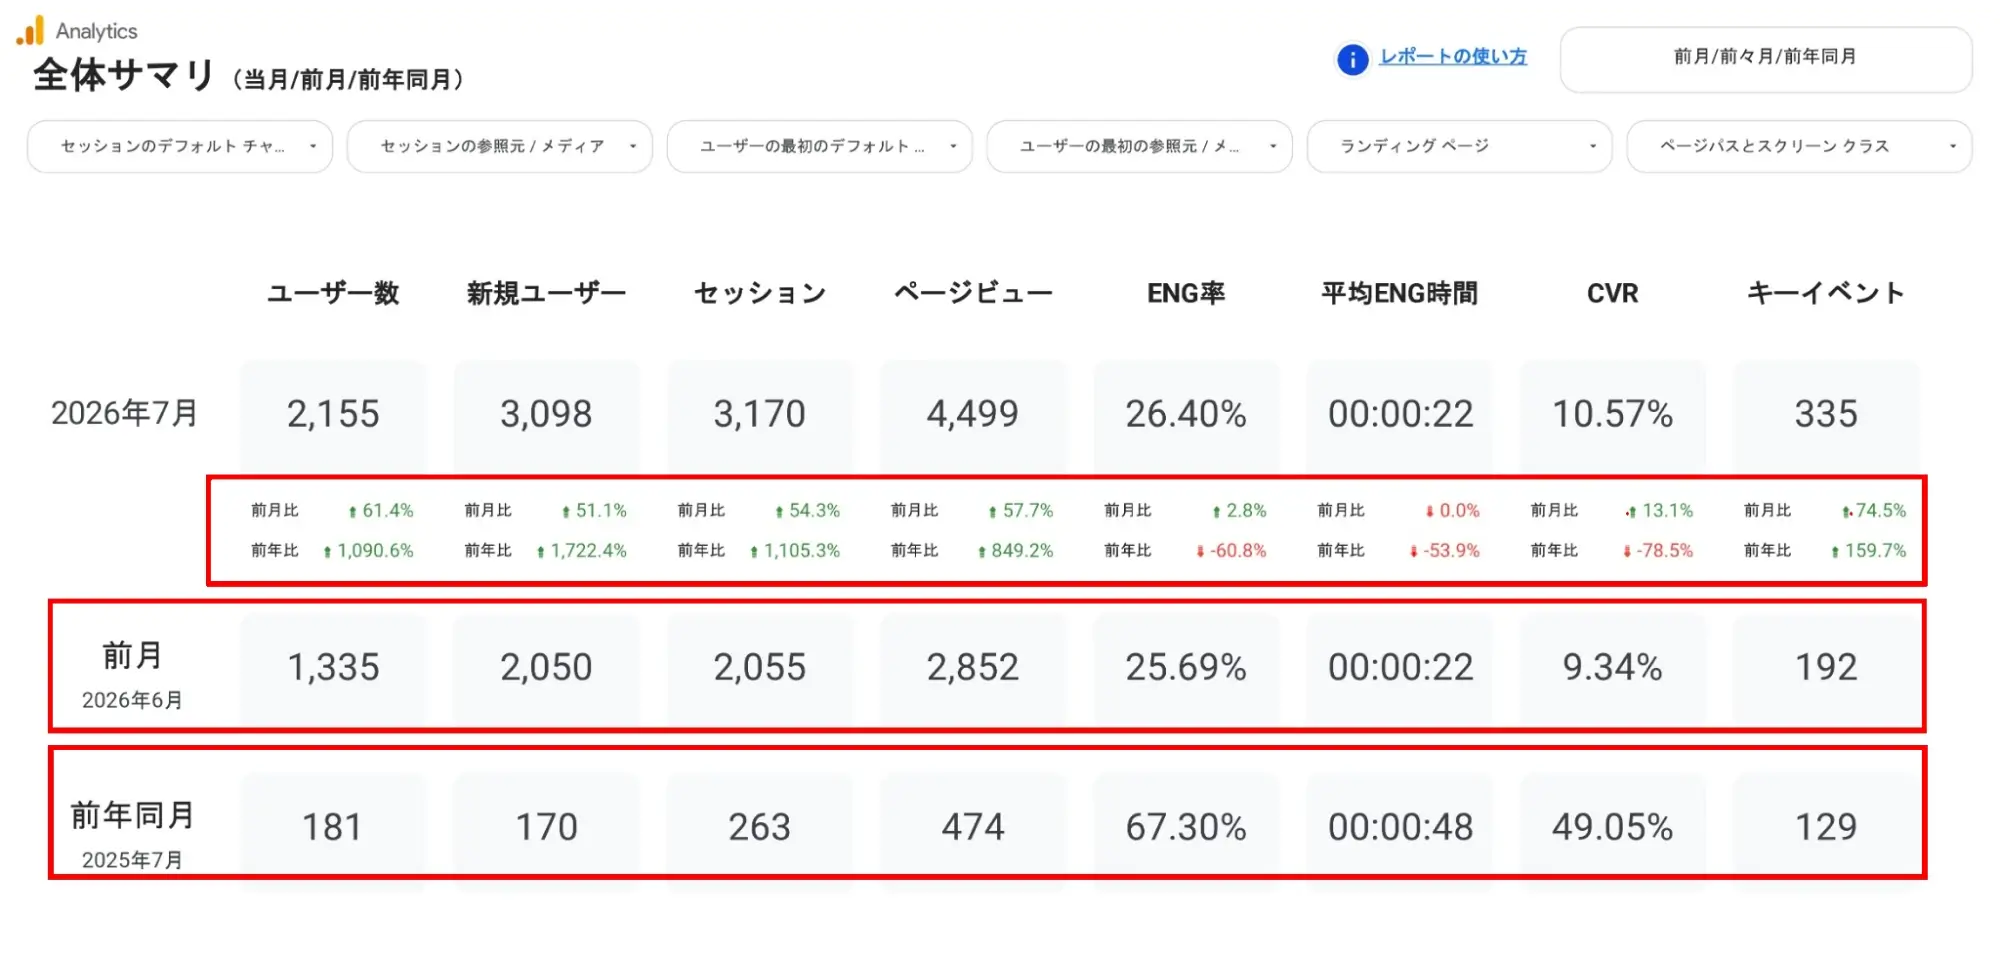The width and height of the screenshot is (2000, 960).
Task: Click the 335 キーイベント scorecard
Action: click(1826, 414)
